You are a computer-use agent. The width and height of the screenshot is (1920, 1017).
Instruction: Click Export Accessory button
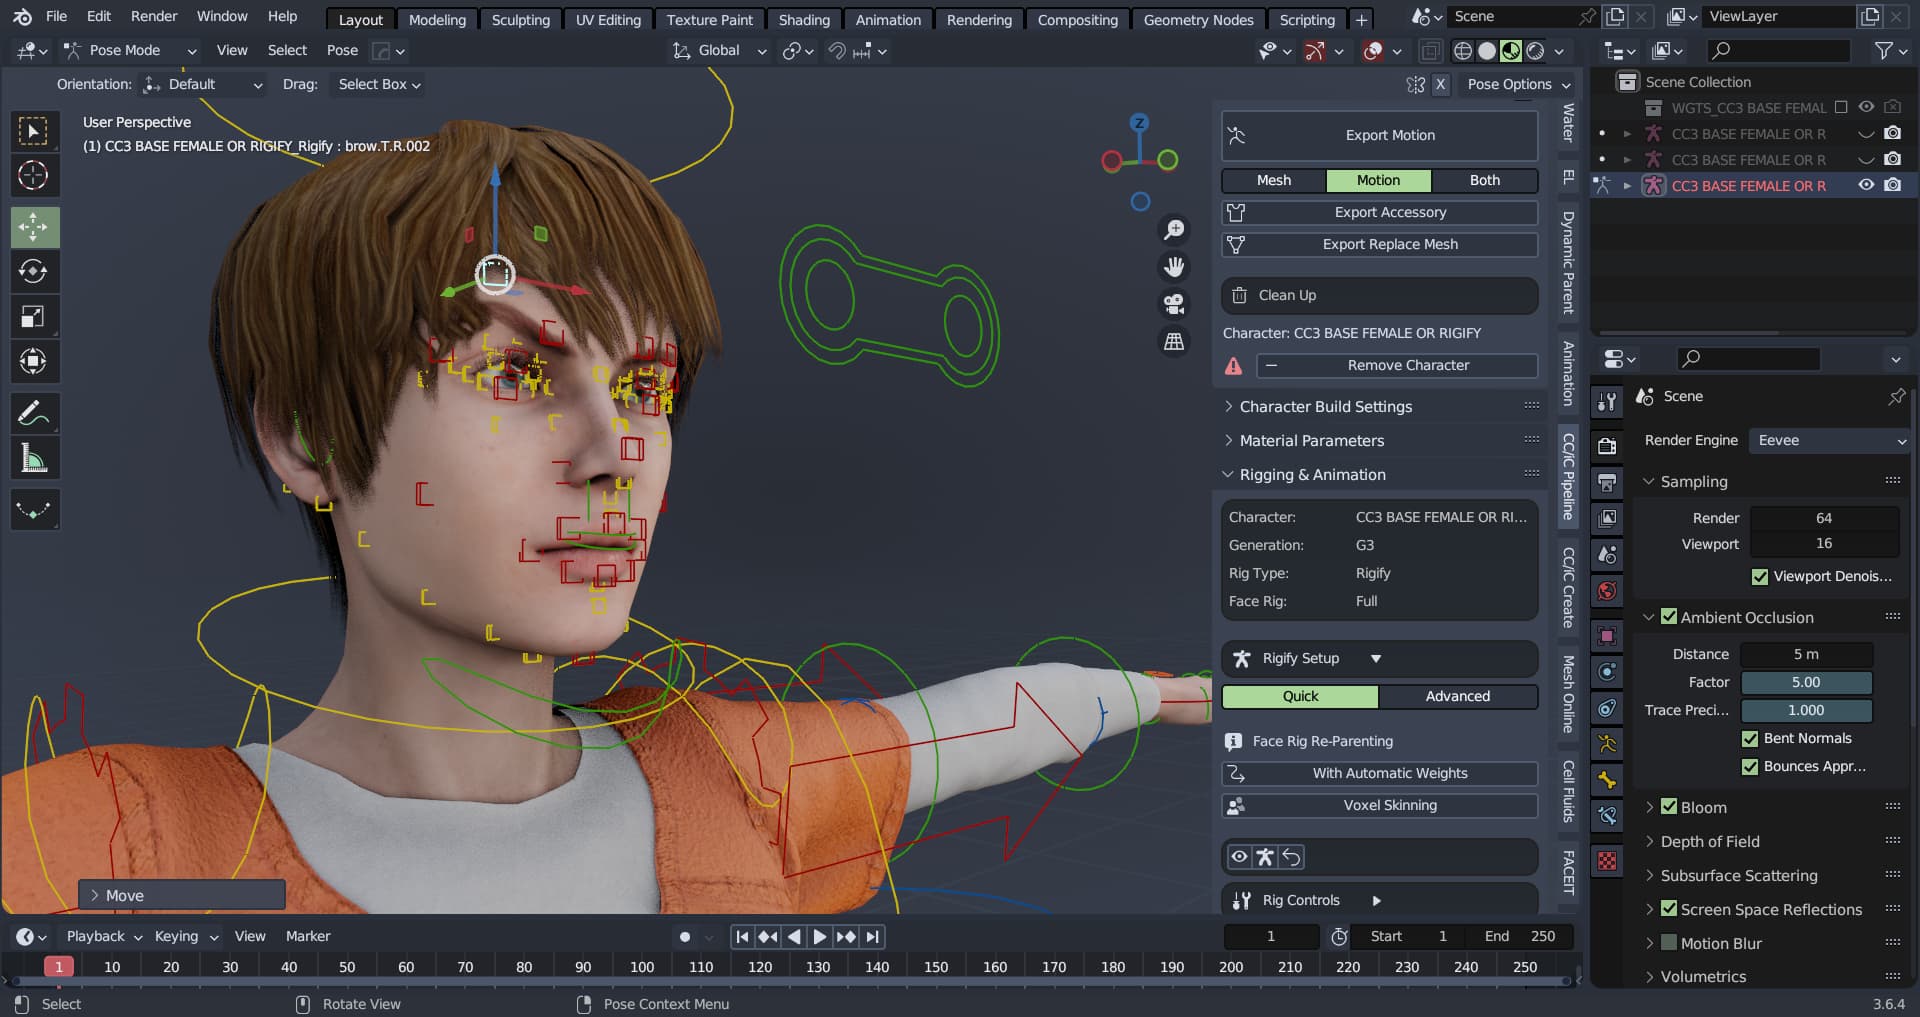click(1379, 212)
